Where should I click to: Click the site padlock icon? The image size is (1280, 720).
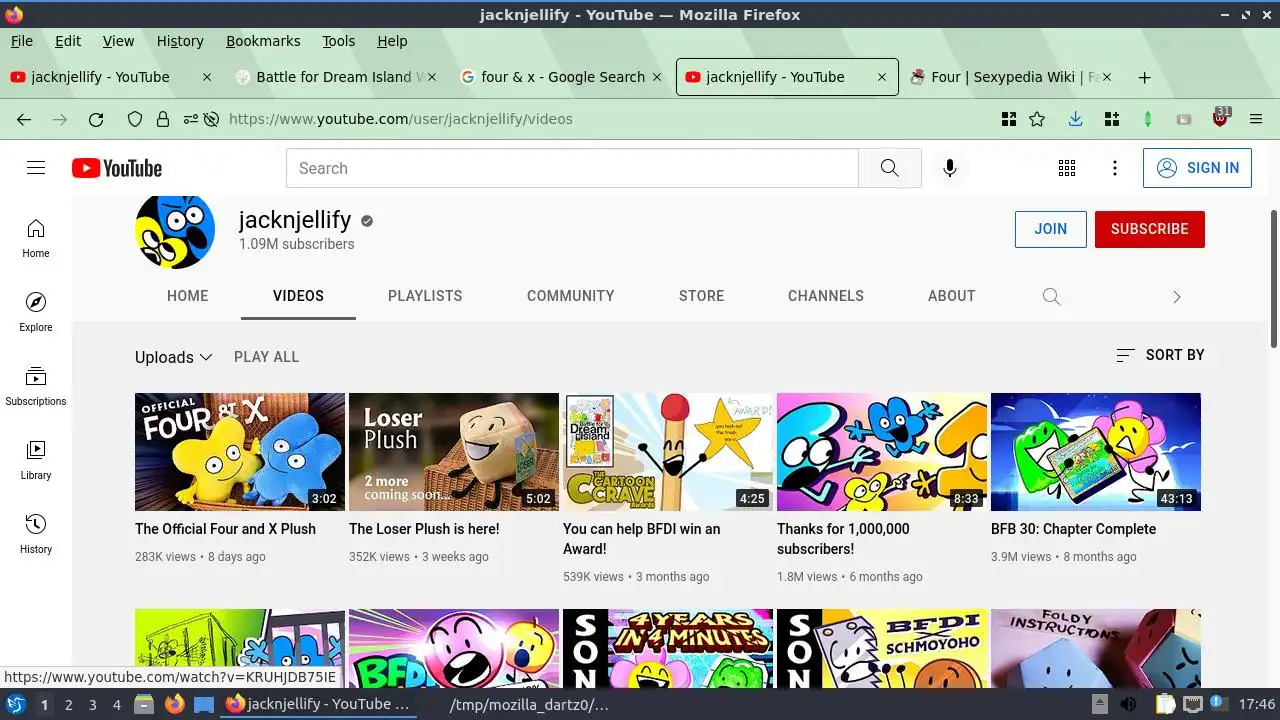[x=162, y=119]
